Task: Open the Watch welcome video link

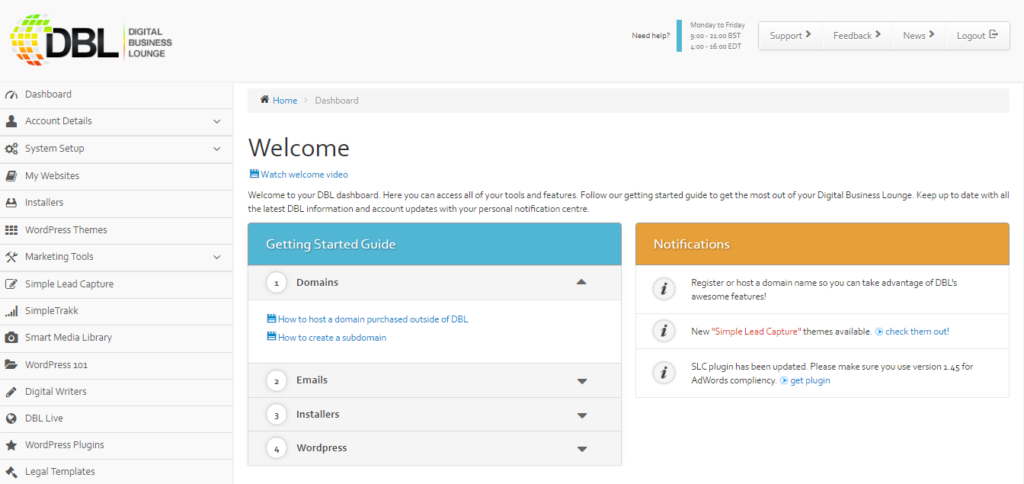Action: click(x=304, y=174)
